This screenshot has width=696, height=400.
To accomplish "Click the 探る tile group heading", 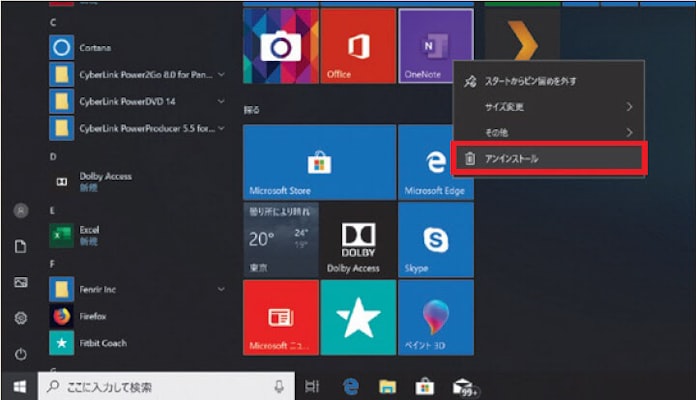I will (x=252, y=110).
